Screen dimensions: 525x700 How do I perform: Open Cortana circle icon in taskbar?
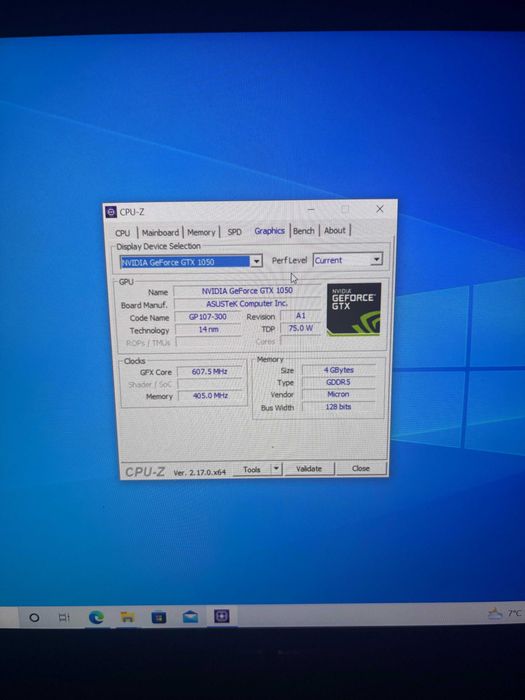(34, 618)
